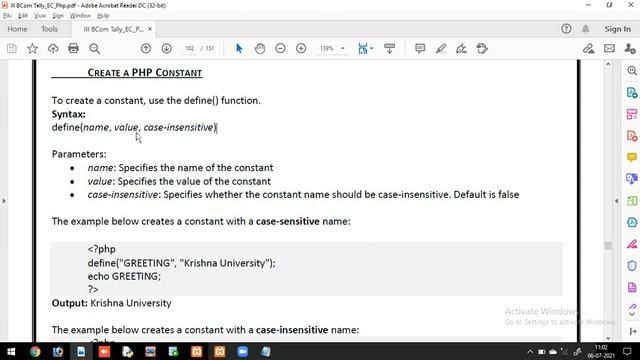Add a comment sticky note
640x360 pixels.
420,49
